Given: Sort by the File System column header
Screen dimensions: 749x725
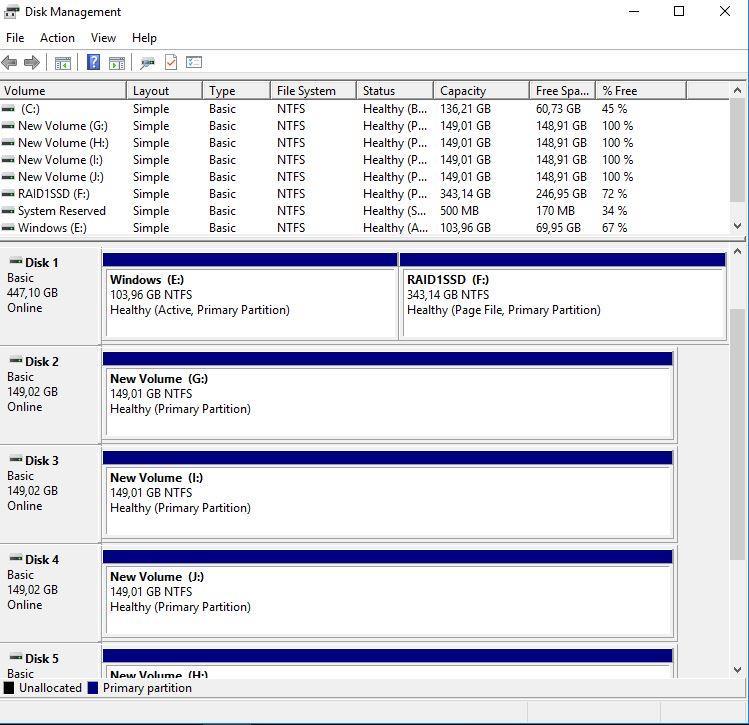Looking at the screenshot, I should (313, 91).
